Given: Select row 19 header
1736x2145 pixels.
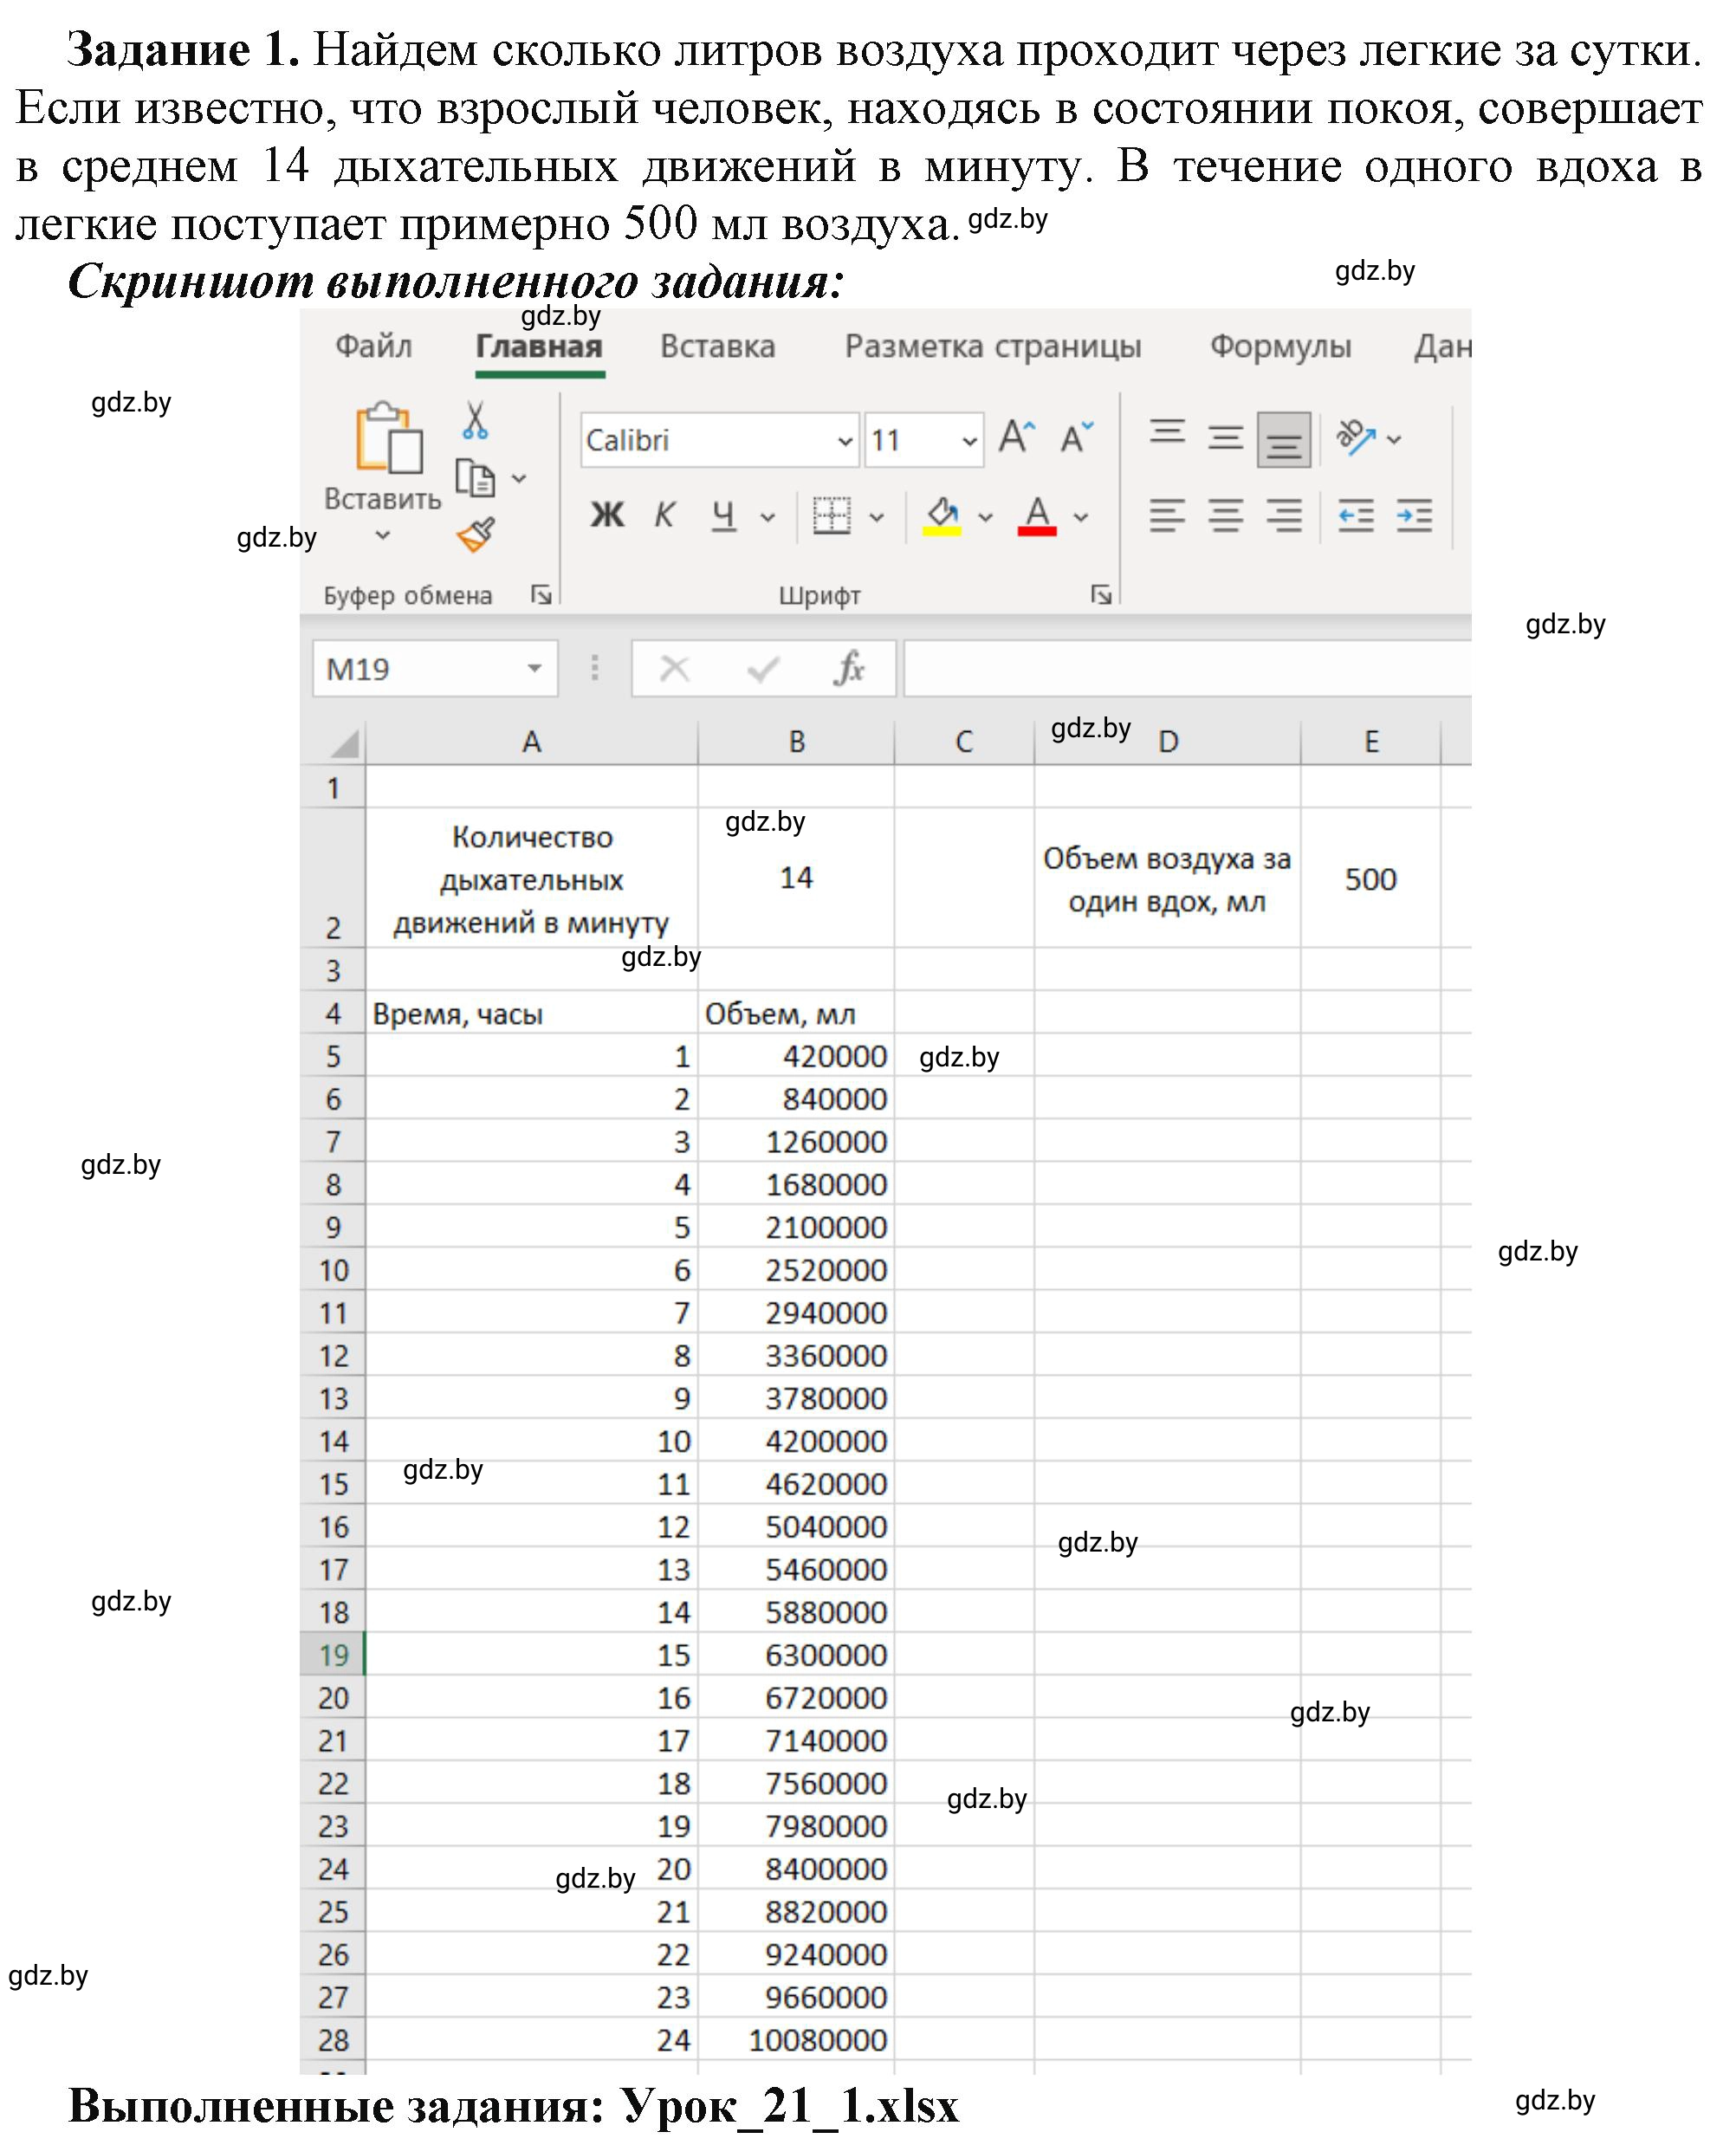Looking at the screenshot, I should [333, 1655].
